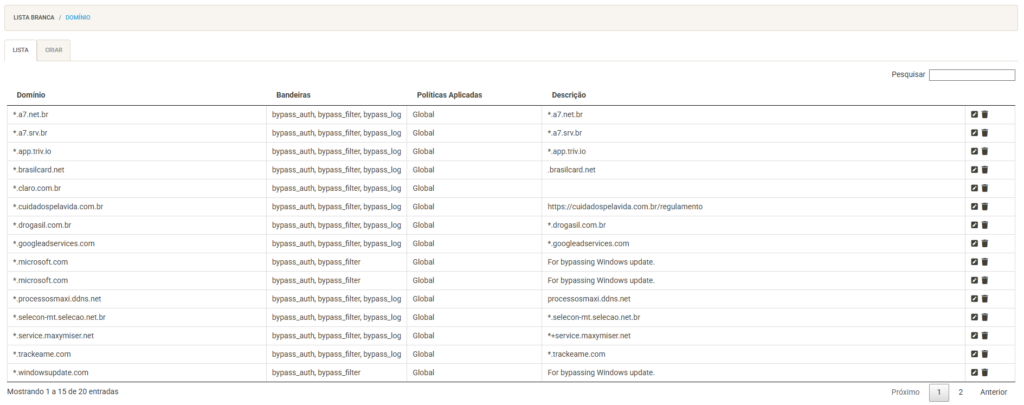Image resolution: width=1024 pixels, height=405 pixels.
Task: Open the Criar tab
Action: coord(54,50)
